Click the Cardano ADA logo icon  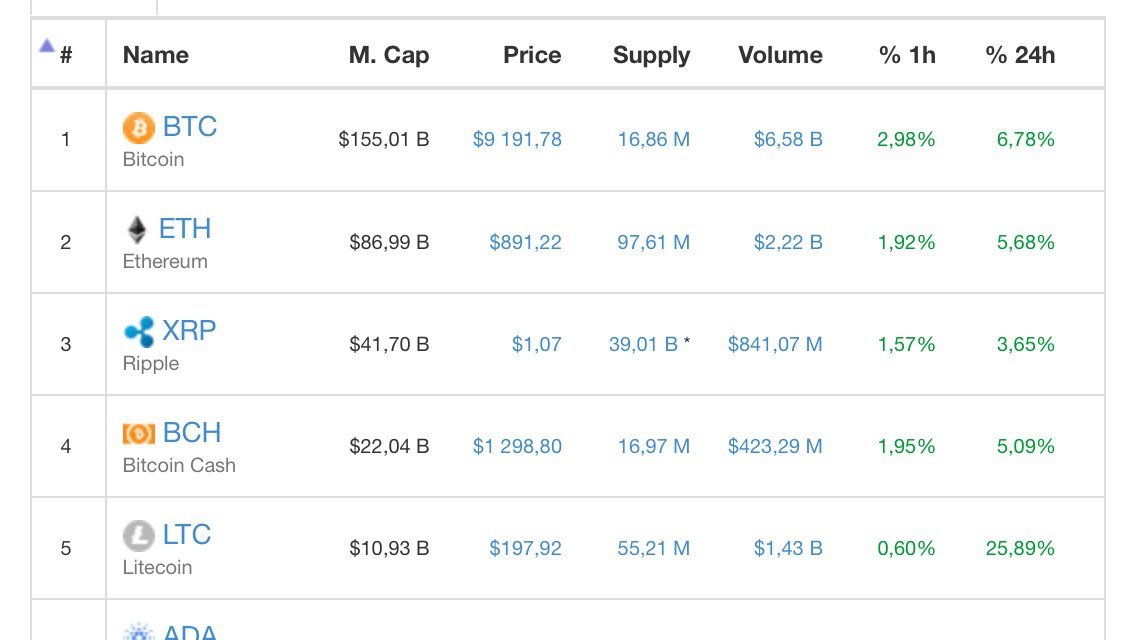point(138,631)
